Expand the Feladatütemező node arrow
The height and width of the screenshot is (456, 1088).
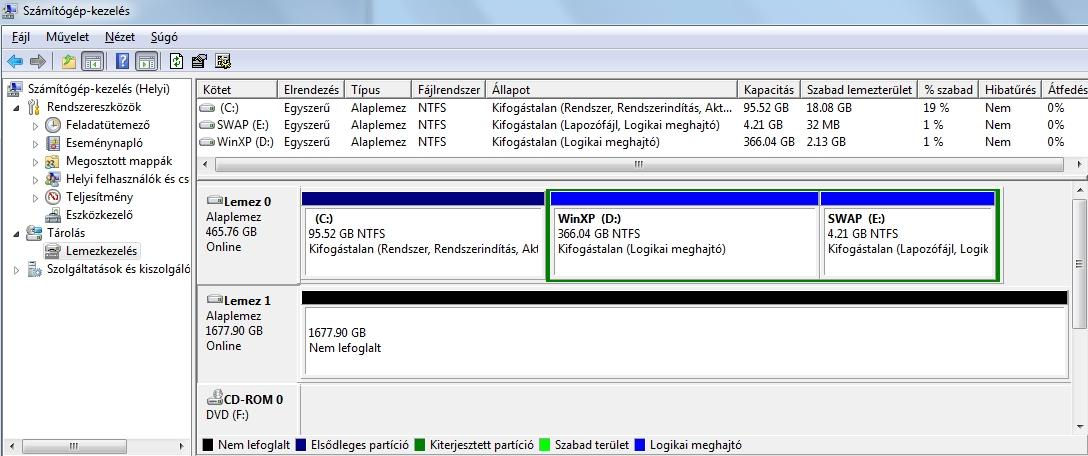36,126
